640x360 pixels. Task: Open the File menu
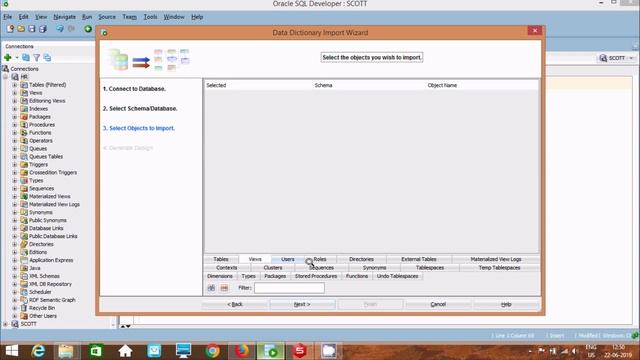point(7,17)
